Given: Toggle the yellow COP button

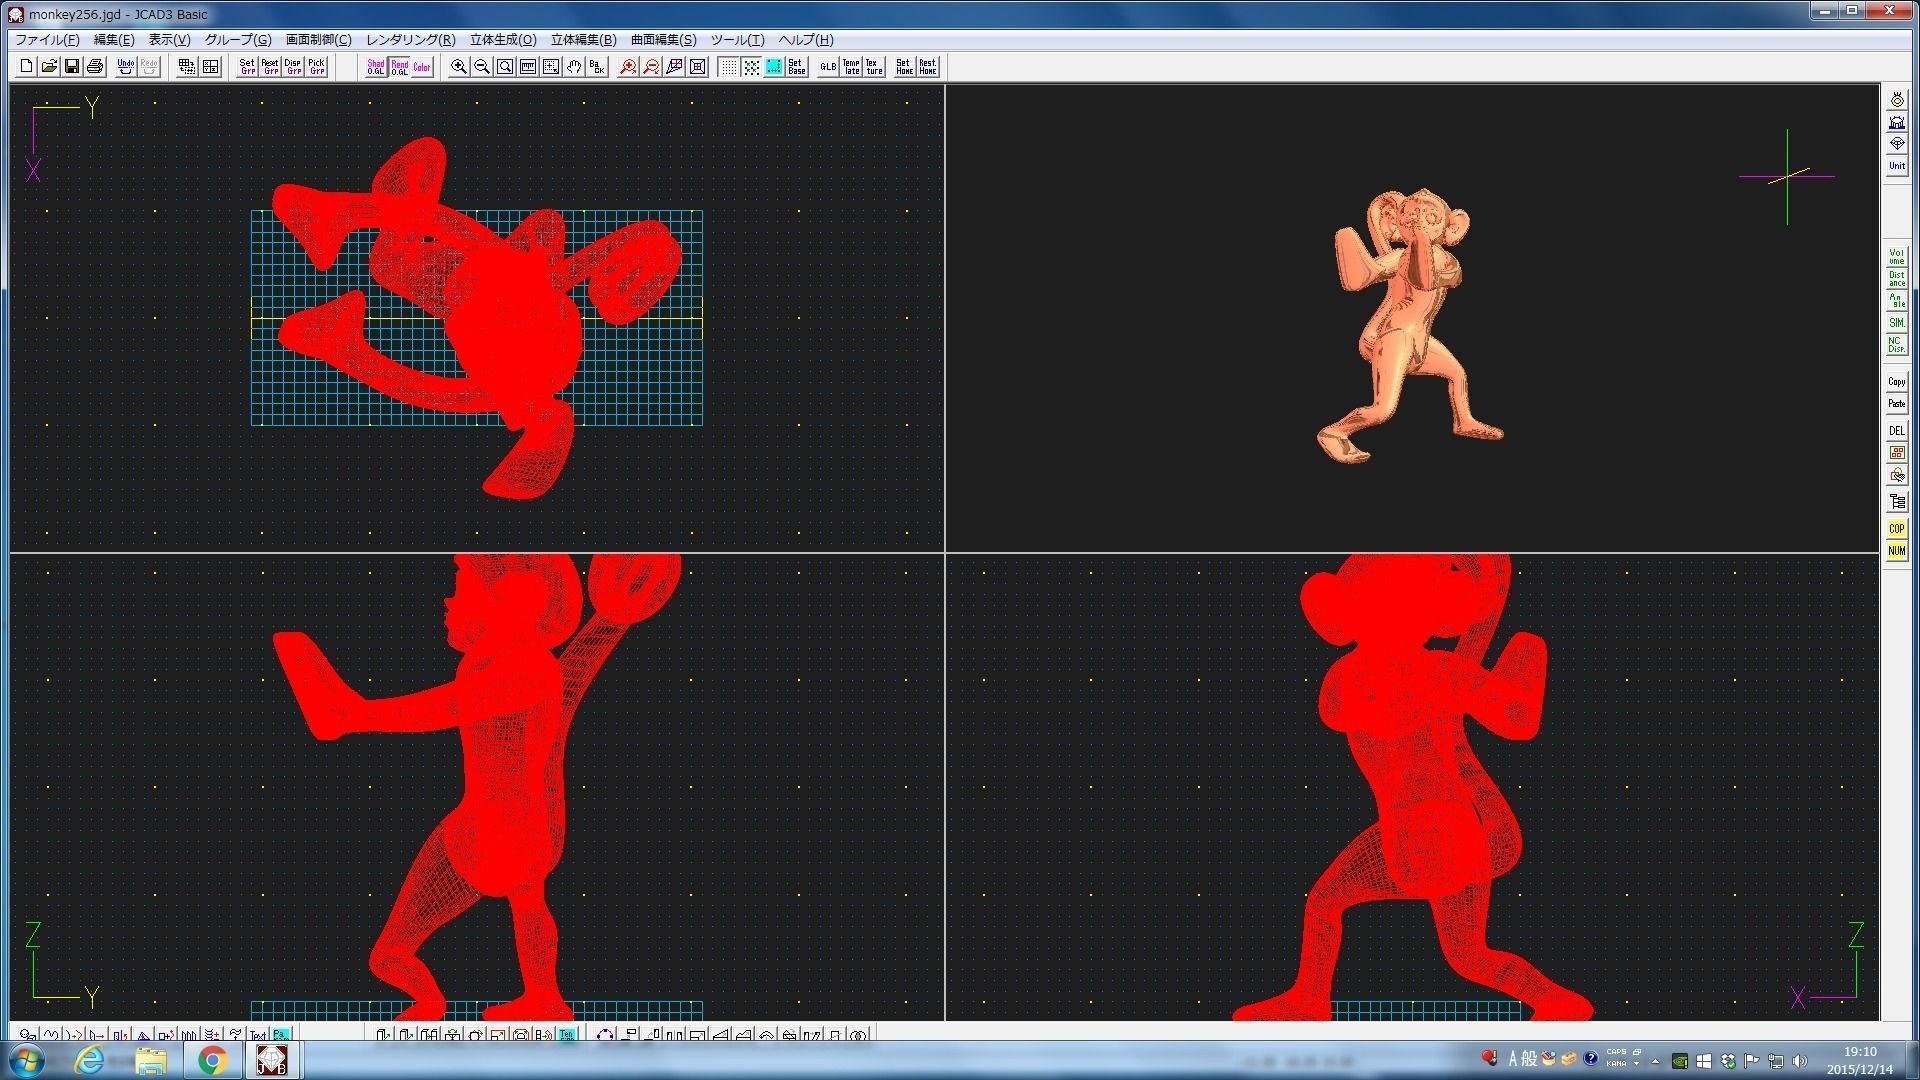Looking at the screenshot, I should (1897, 529).
